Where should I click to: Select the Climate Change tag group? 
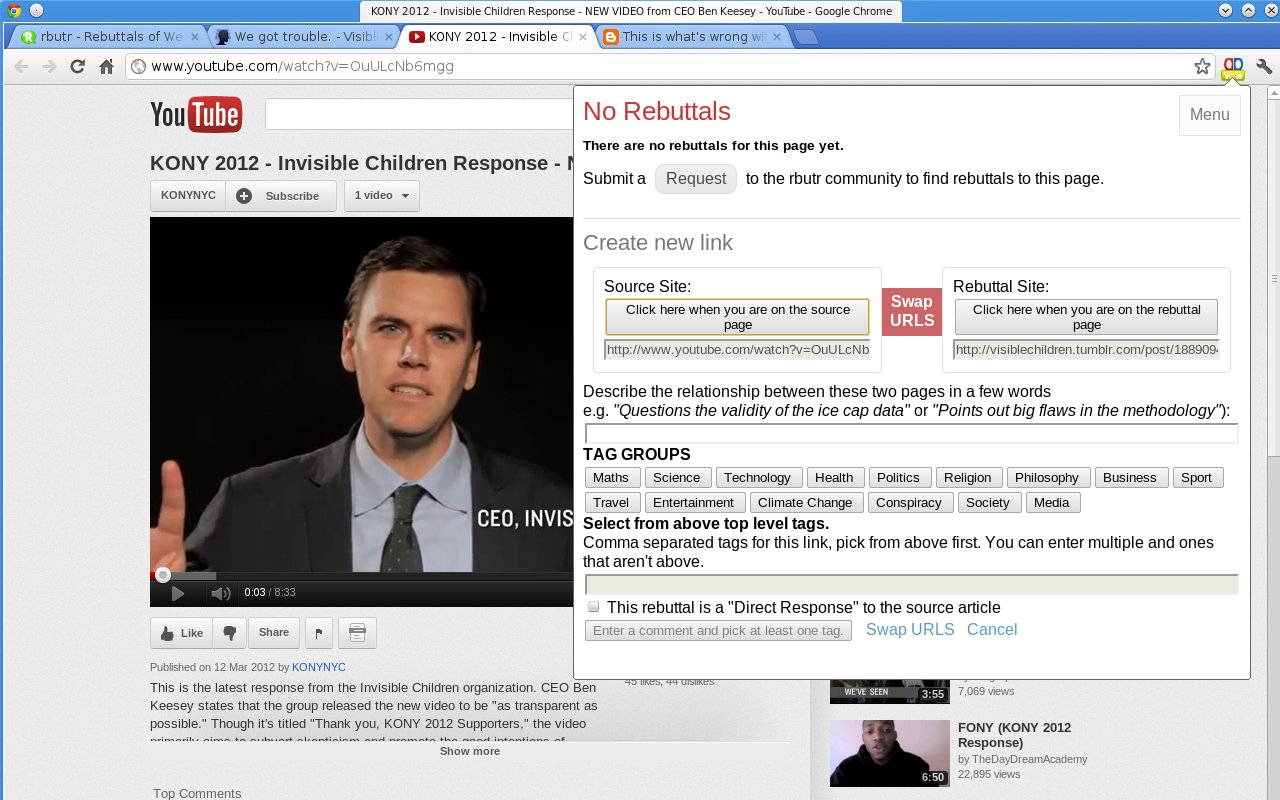[805, 503]
